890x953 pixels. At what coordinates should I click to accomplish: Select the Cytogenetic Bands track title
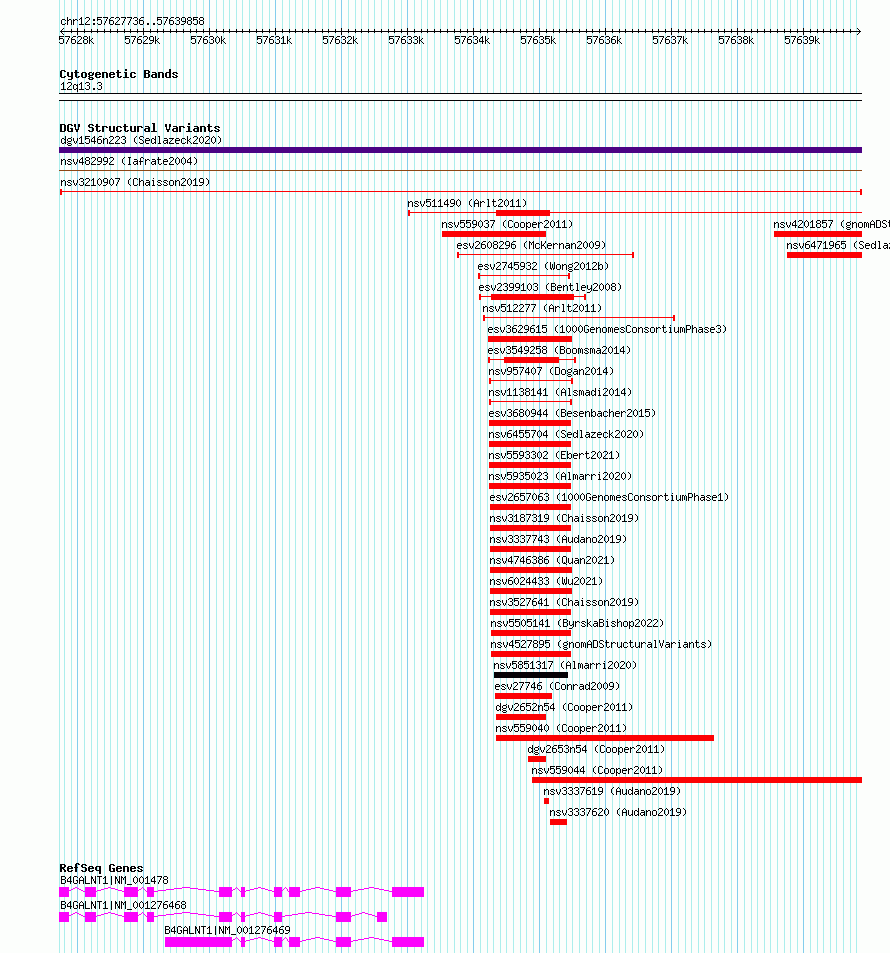119,74
